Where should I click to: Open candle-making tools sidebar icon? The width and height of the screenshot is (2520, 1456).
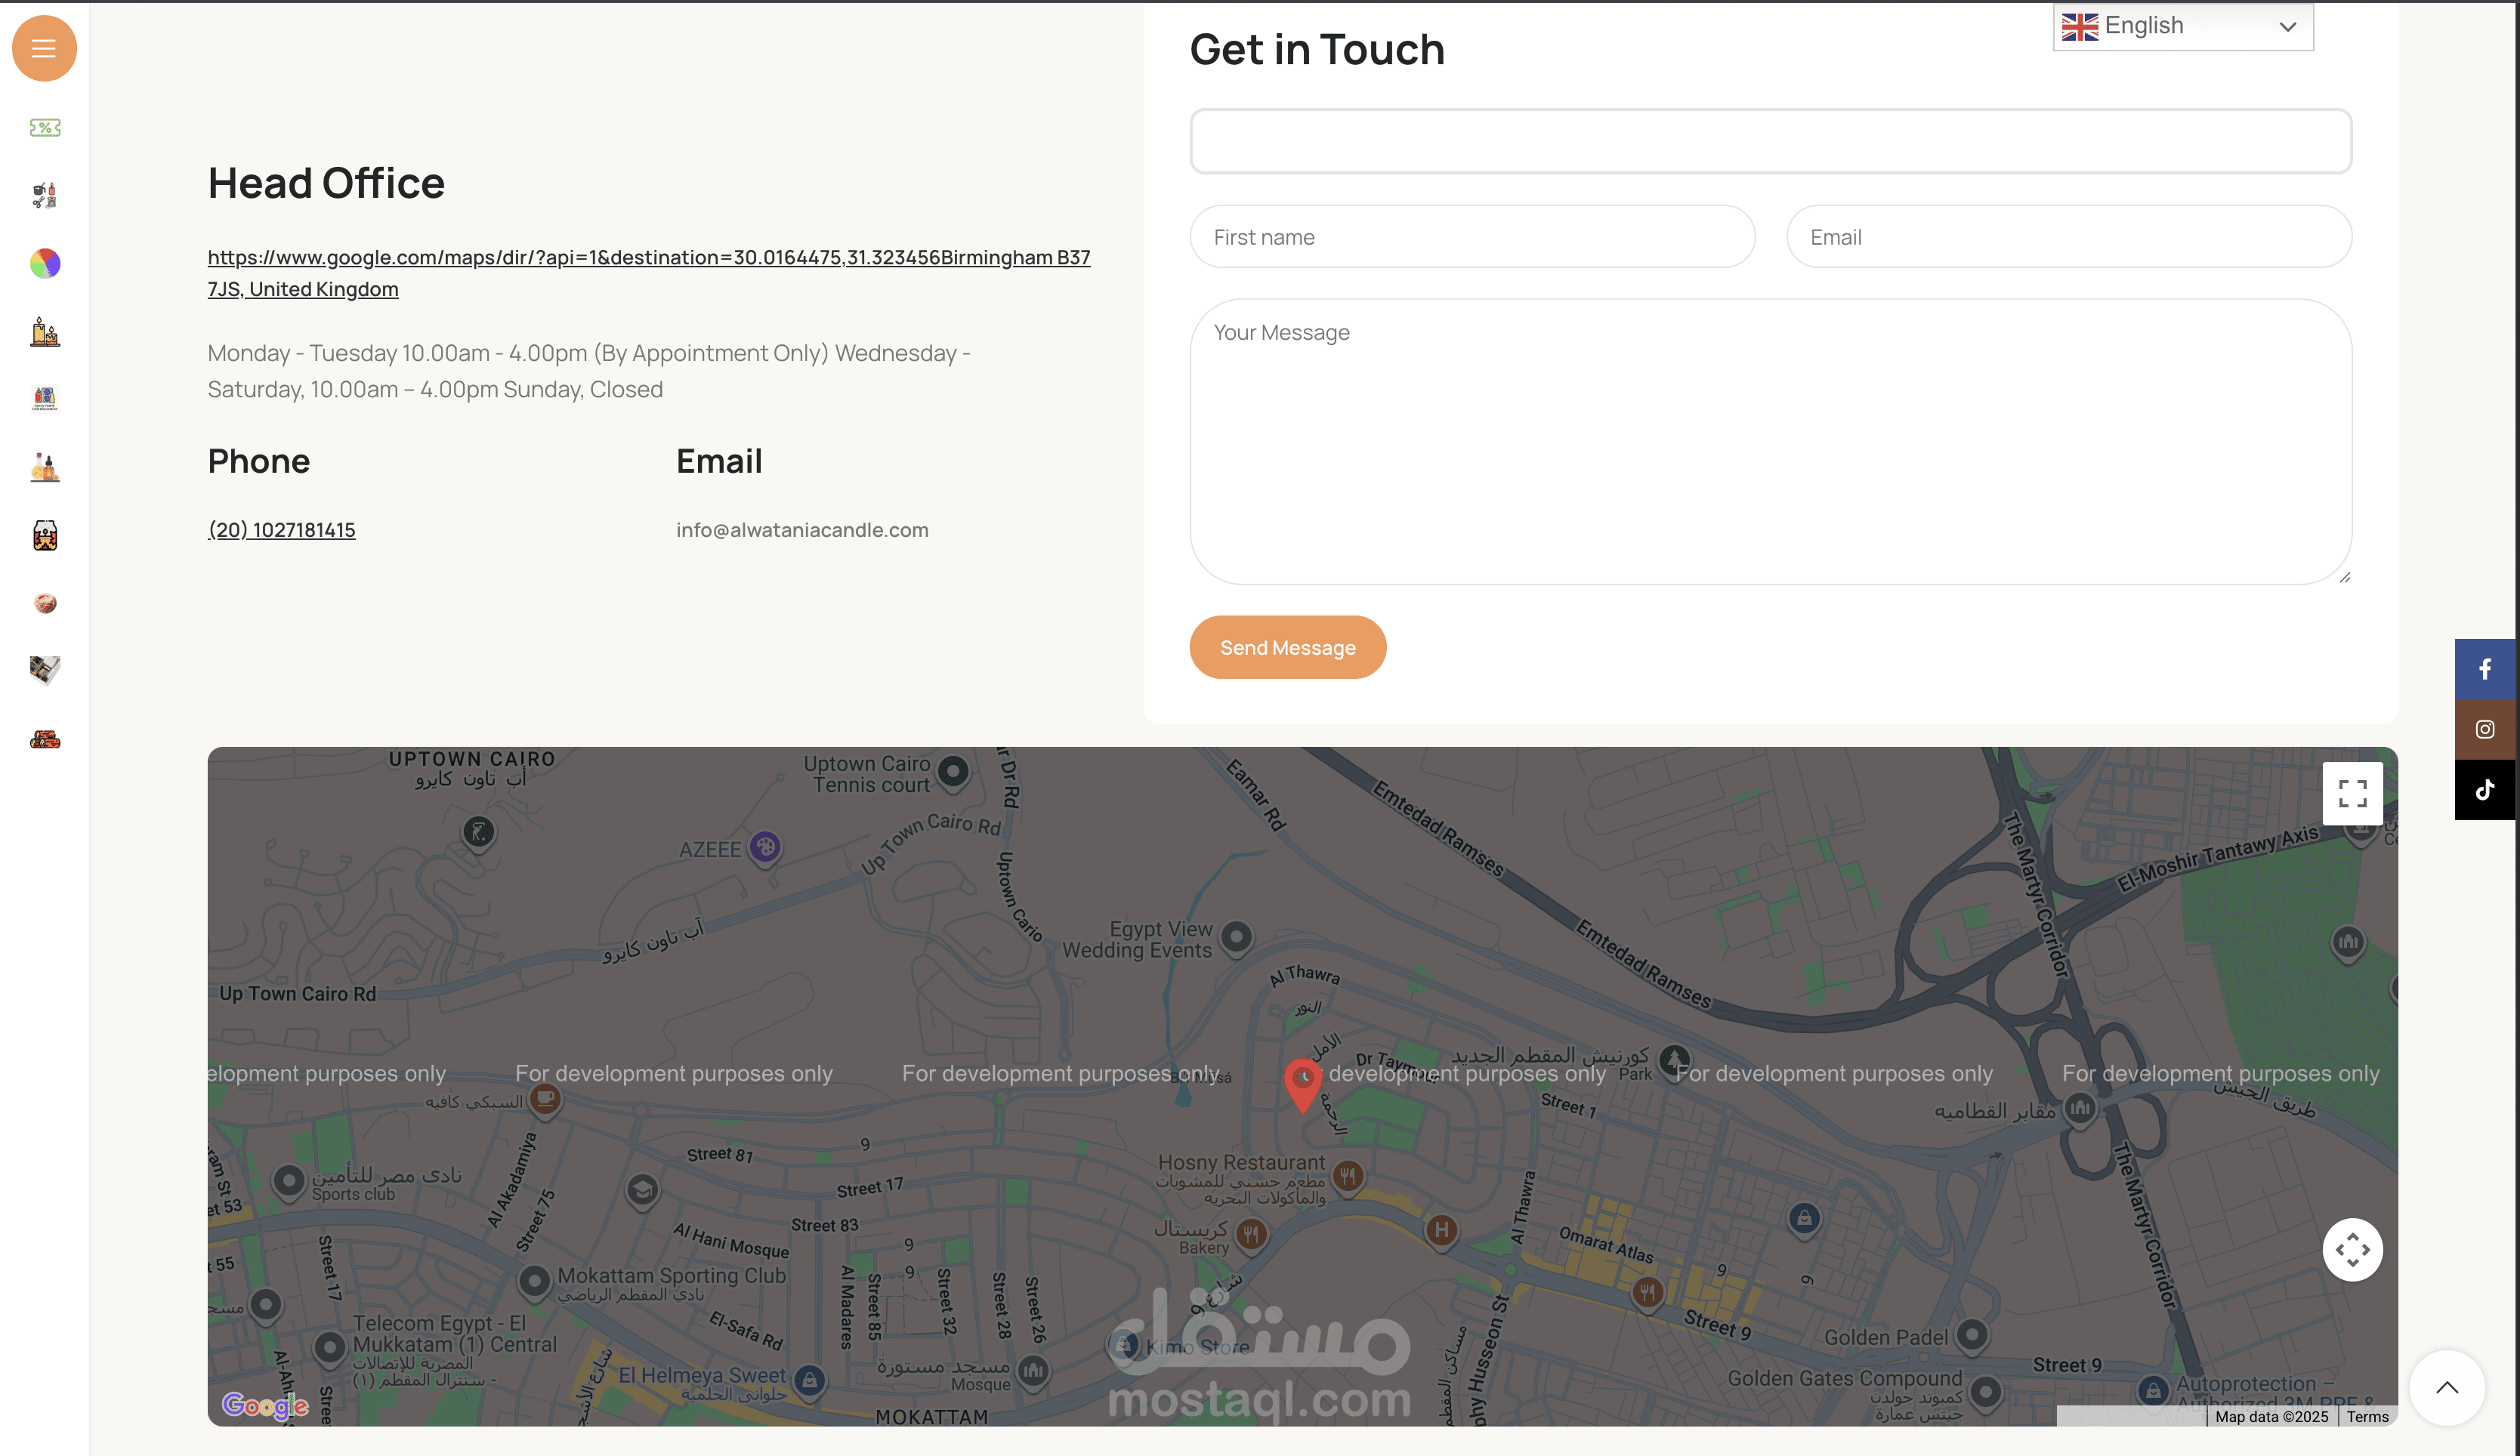click(x=44, y=195)
